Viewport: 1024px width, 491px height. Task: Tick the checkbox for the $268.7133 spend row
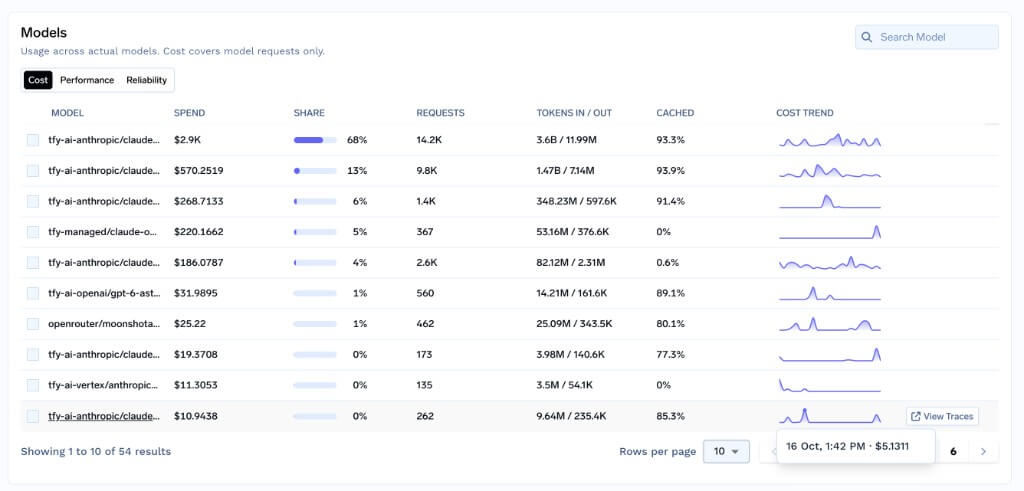33,201
